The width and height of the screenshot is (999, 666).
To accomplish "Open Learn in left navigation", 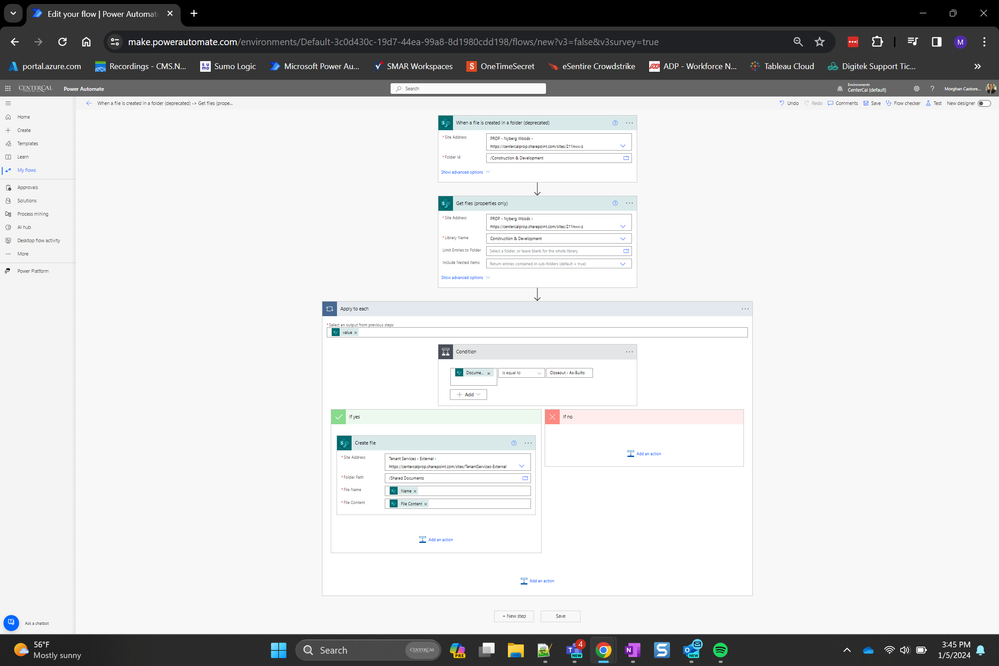I will (22, 157).
